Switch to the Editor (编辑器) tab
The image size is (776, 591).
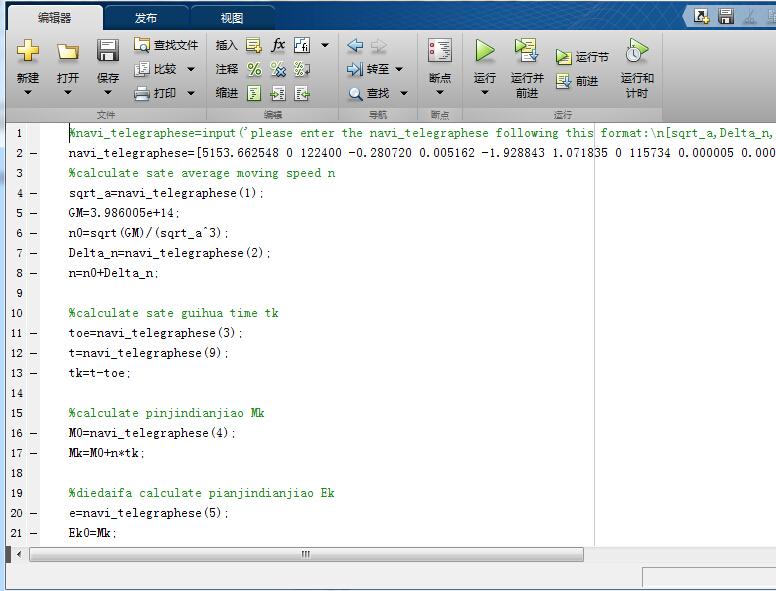click(x=54, y=18)
